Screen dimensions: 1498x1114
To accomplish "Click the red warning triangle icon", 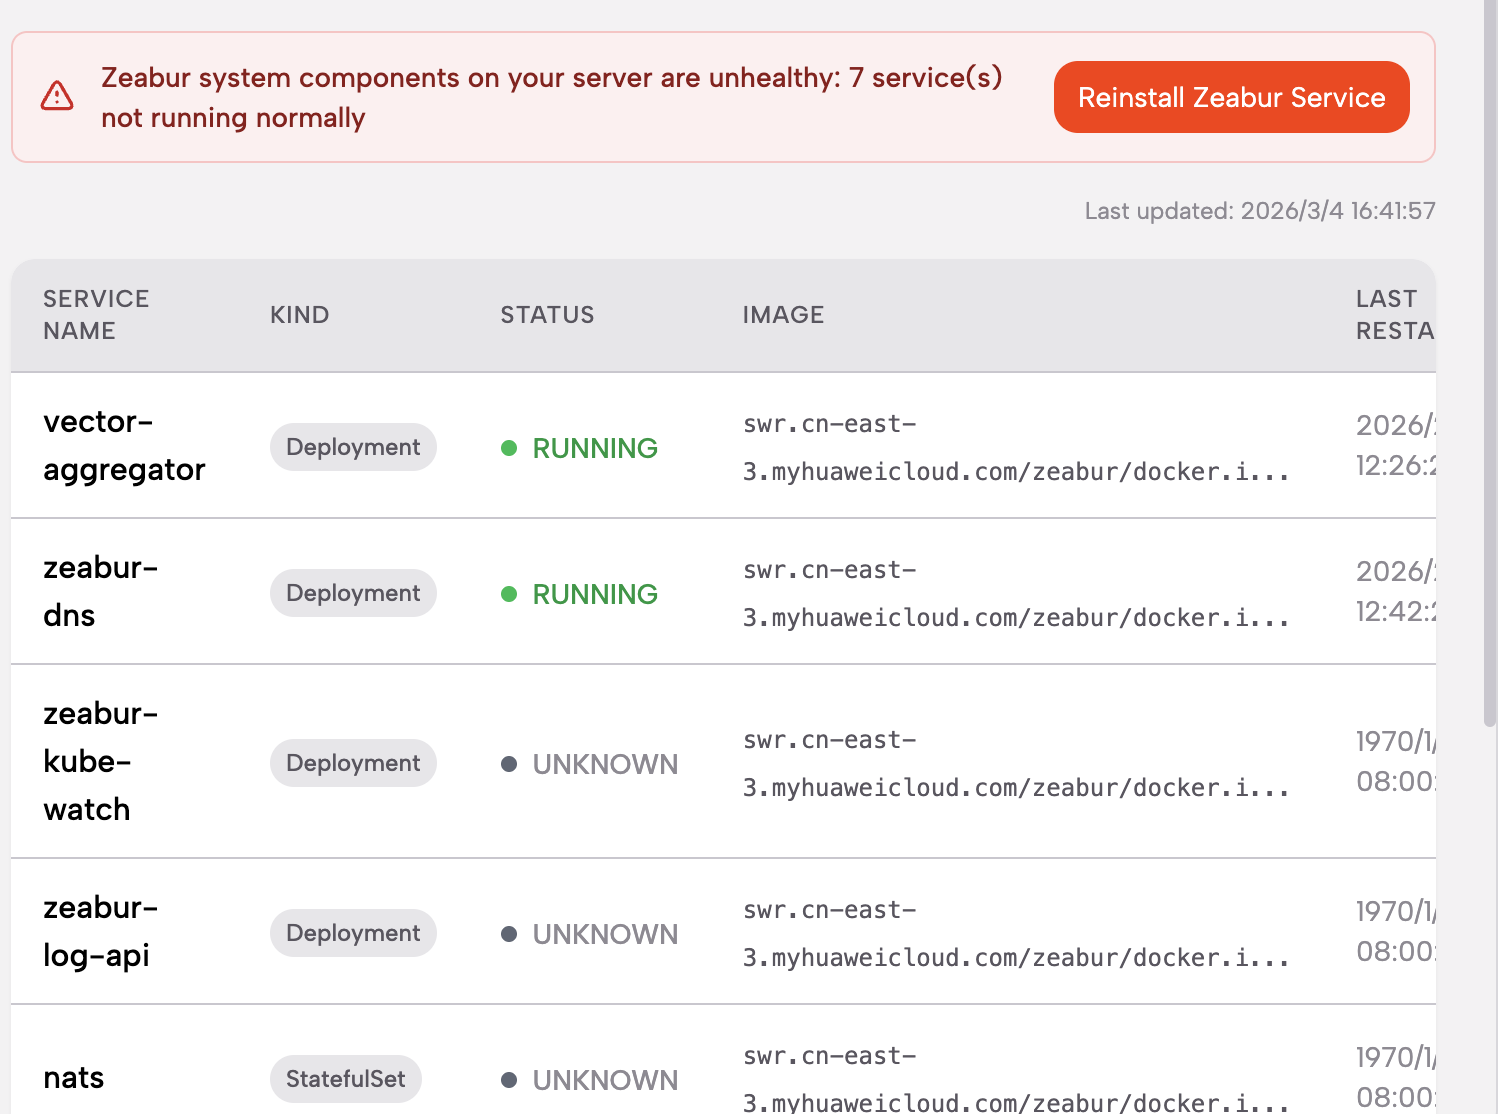I will 57,96.
